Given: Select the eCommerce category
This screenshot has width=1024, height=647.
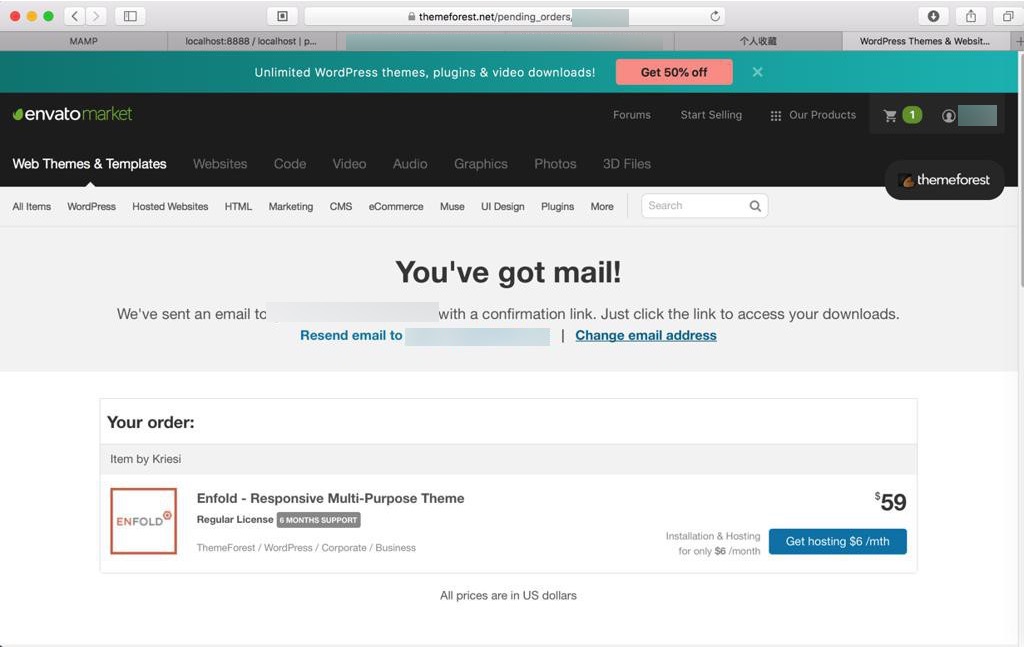Looking at the screenshot, I should point(396,206).
